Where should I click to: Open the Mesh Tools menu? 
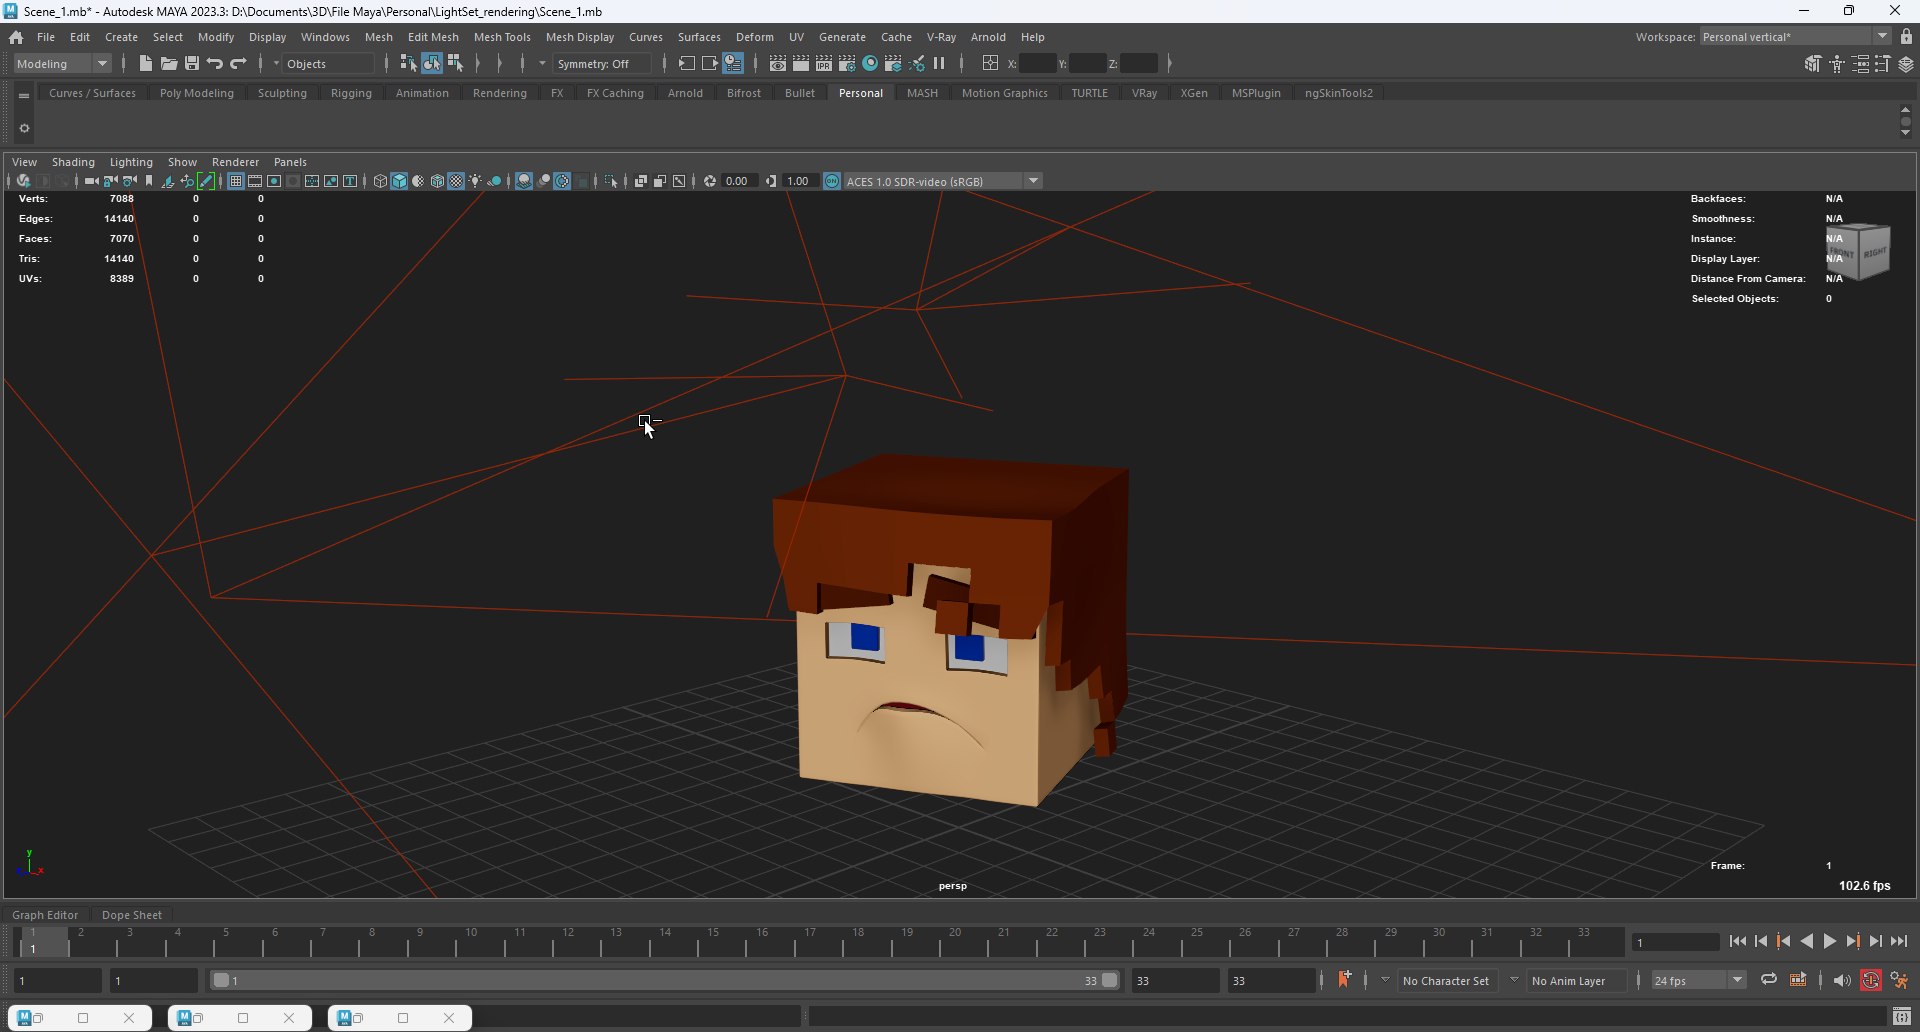tap(502, 37)
